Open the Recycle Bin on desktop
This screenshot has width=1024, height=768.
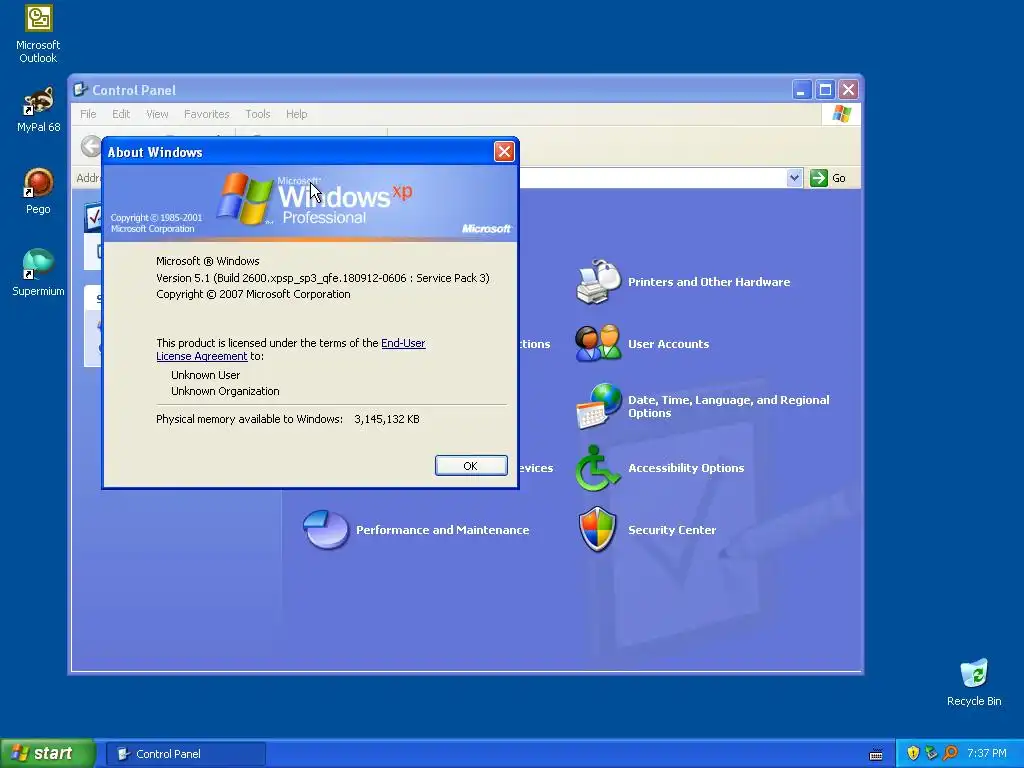click(x=974, y=682)
